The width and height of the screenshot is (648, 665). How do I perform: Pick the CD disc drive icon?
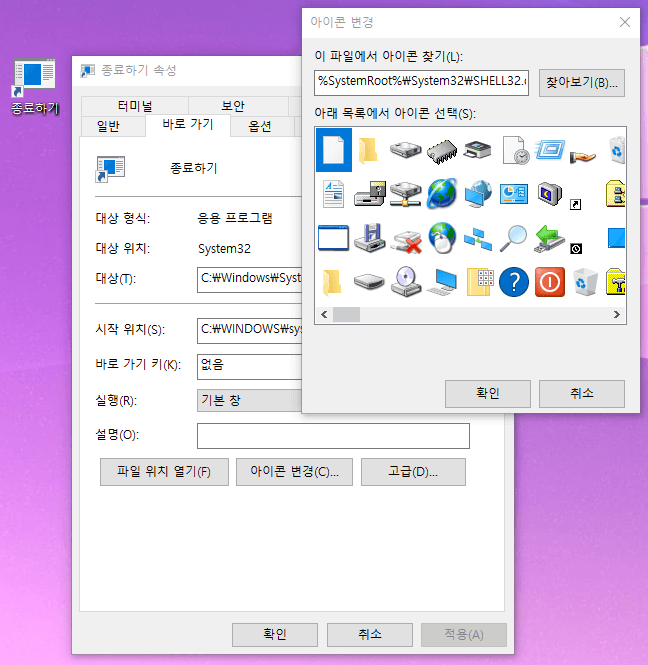406,282
